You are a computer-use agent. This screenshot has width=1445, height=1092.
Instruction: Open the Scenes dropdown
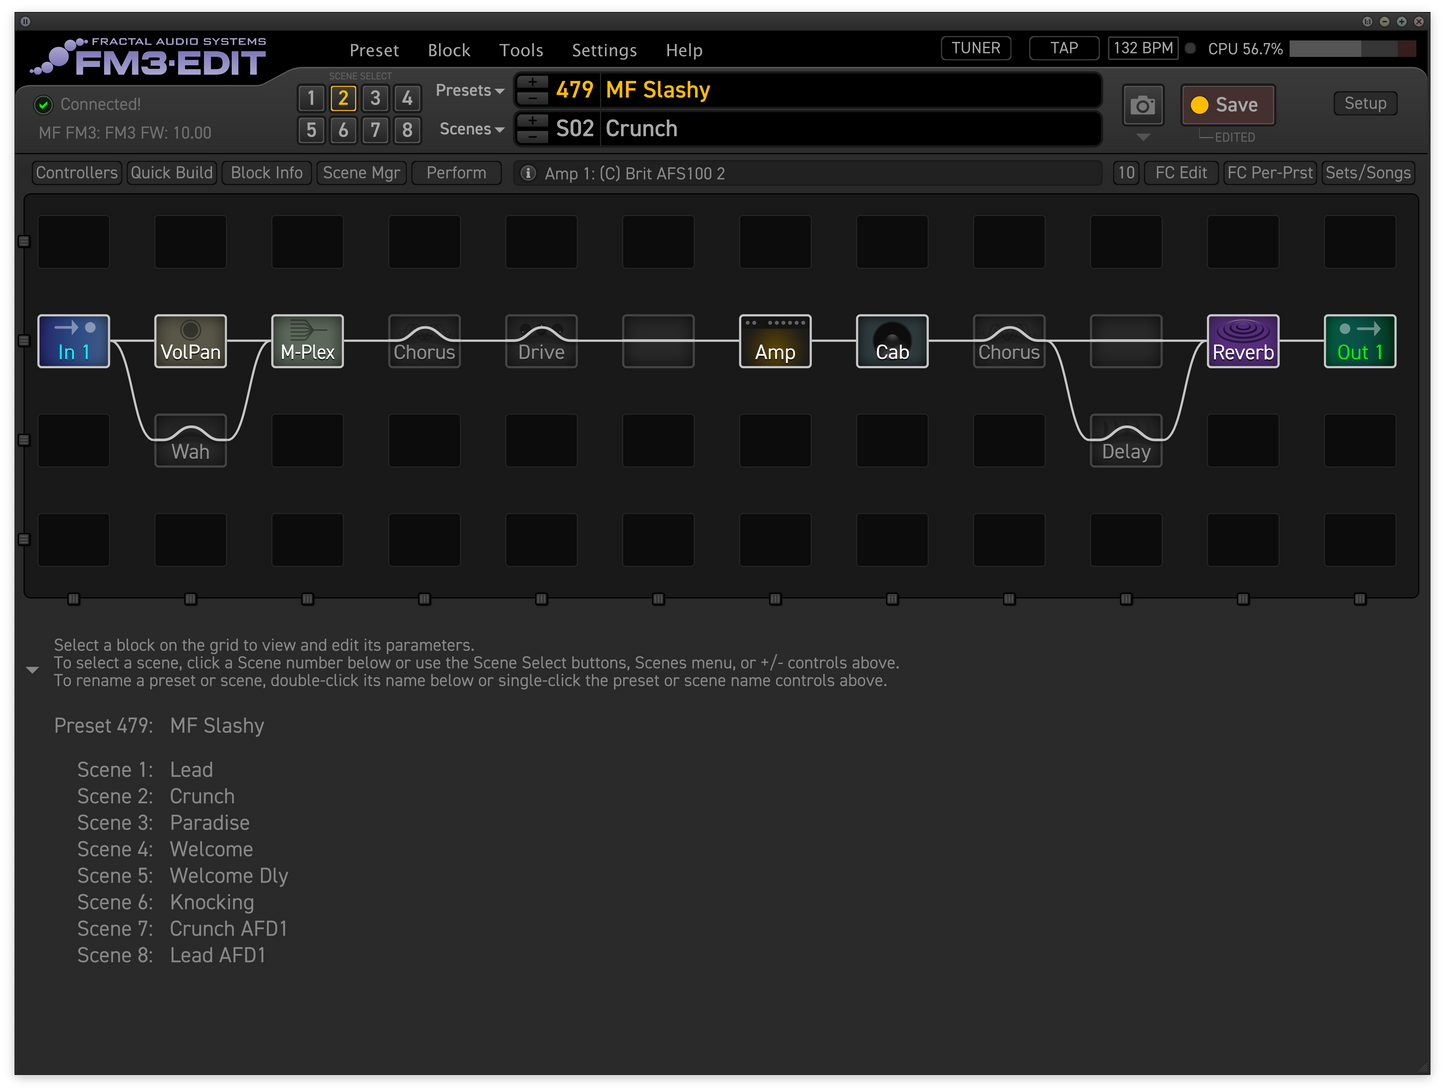click(x=471, y=129)
